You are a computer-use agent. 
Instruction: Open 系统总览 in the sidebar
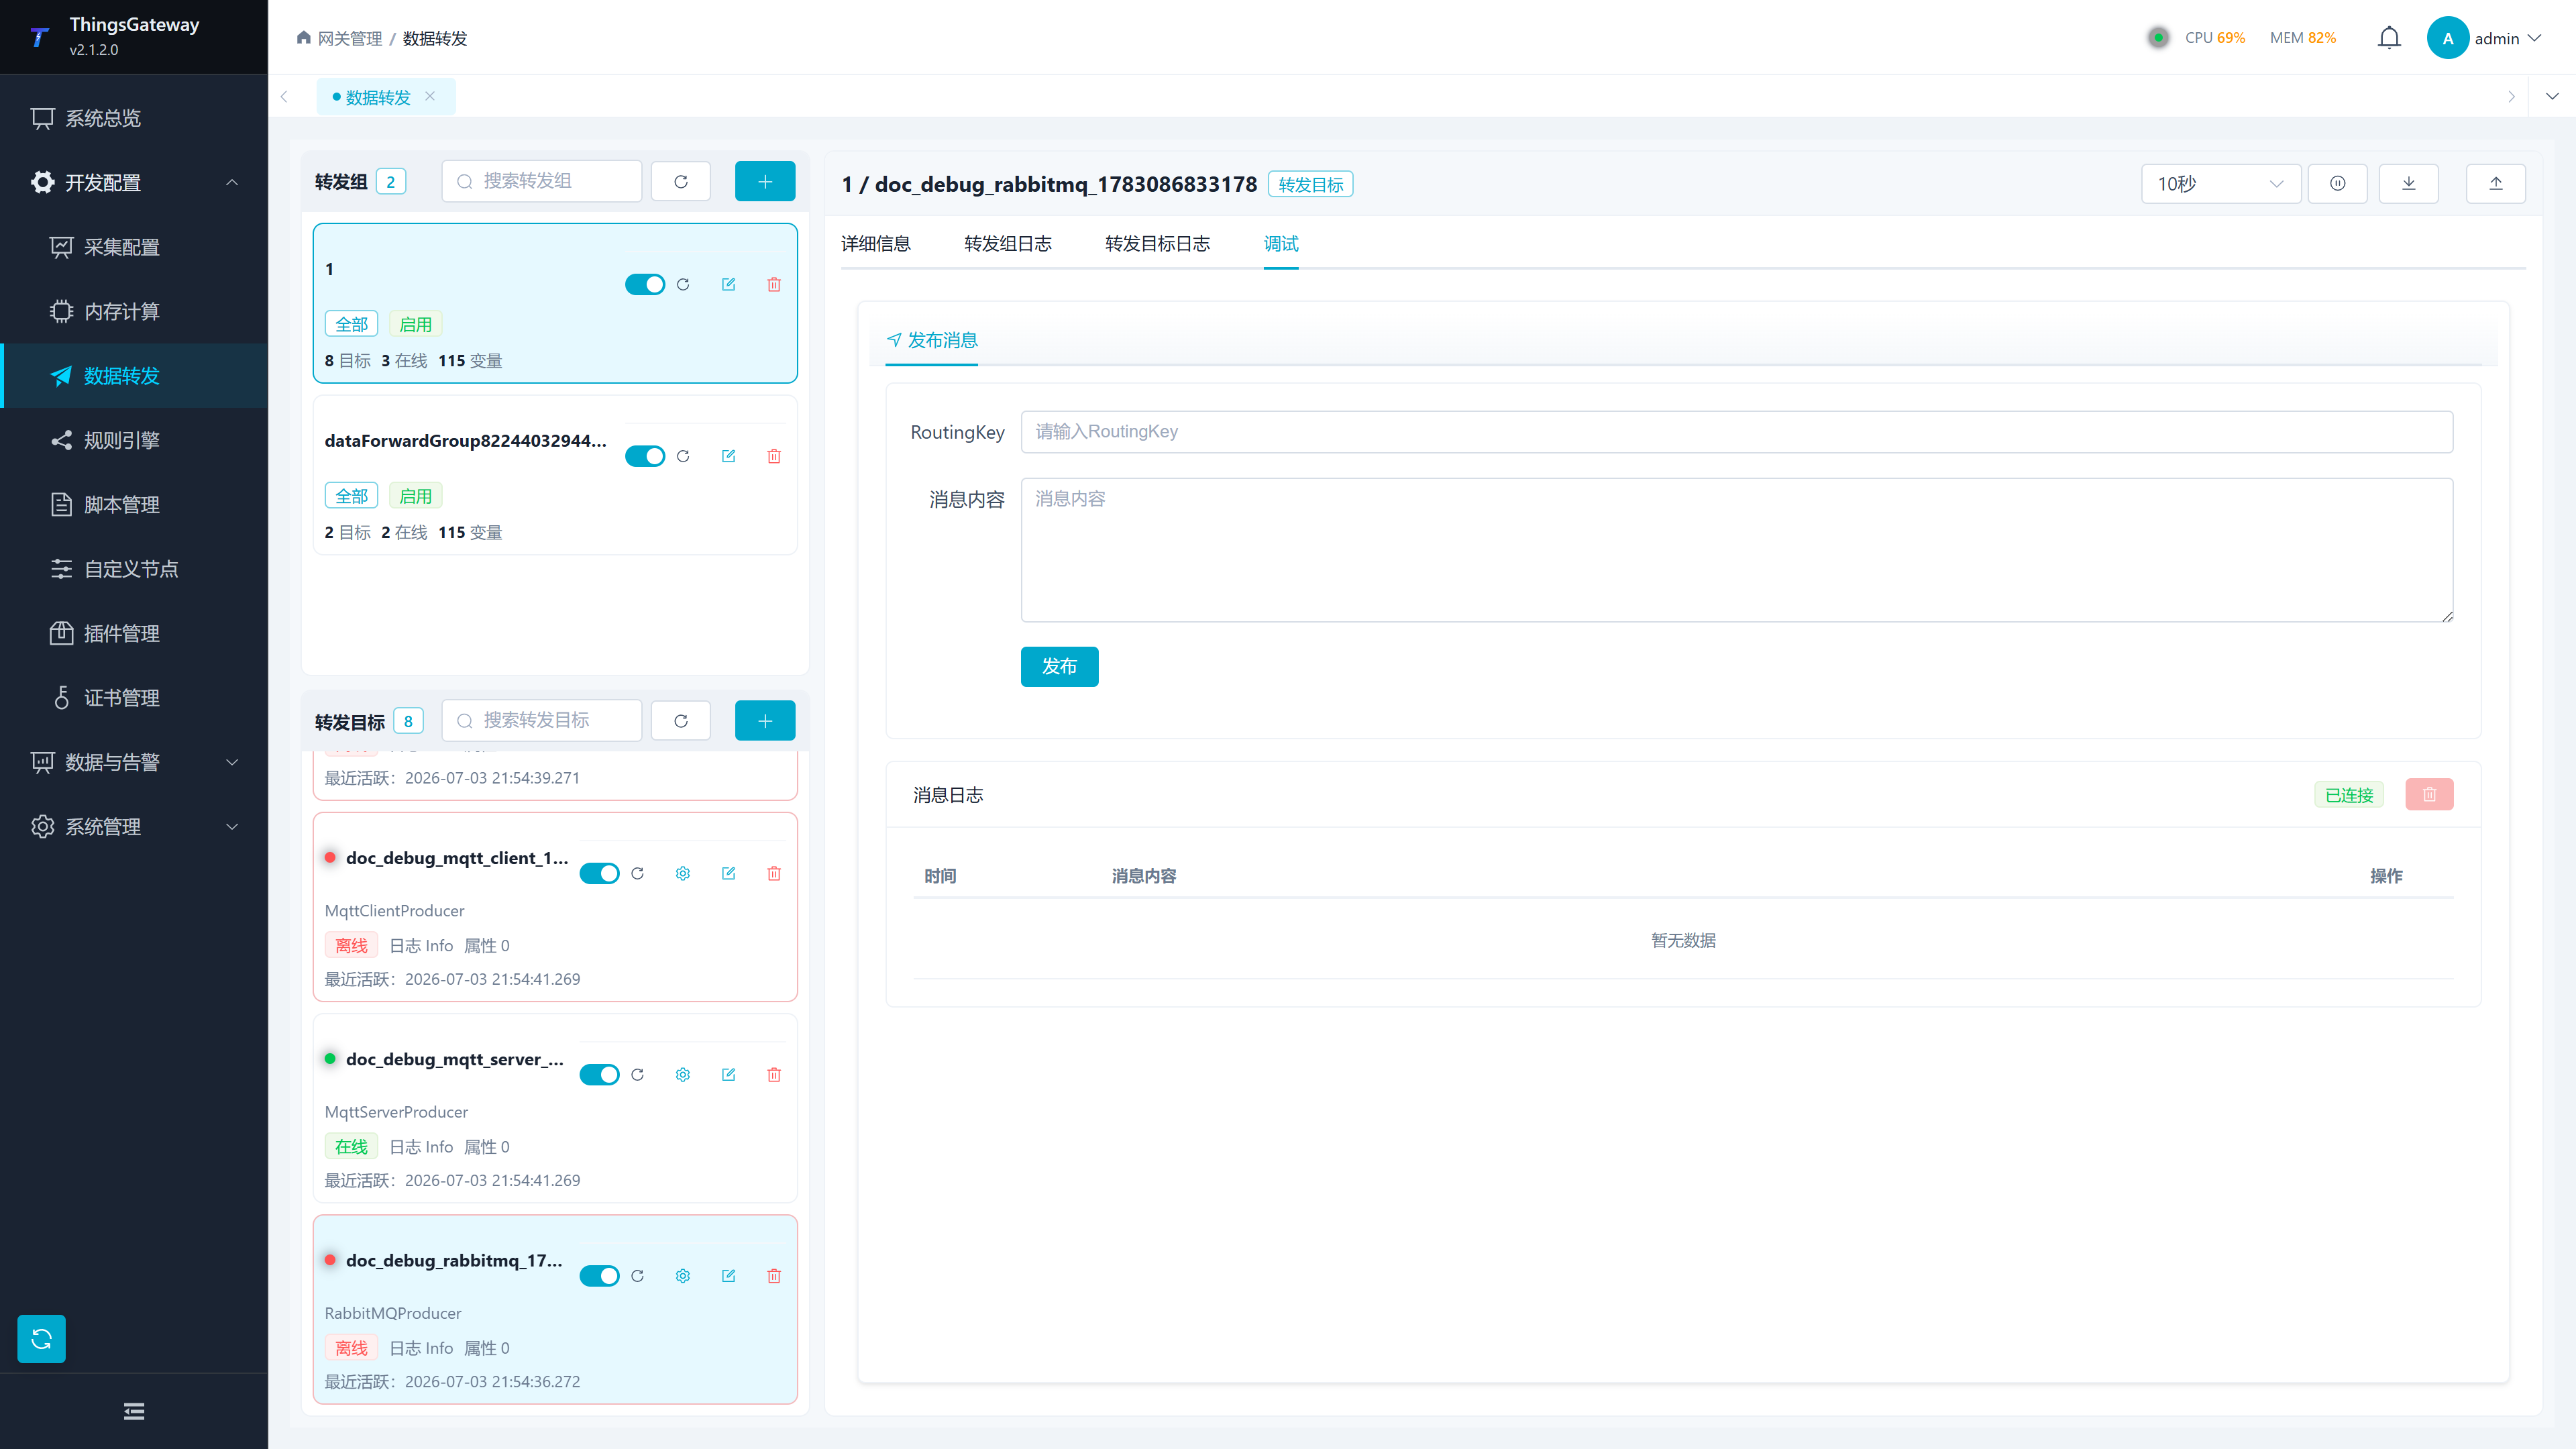134,118
